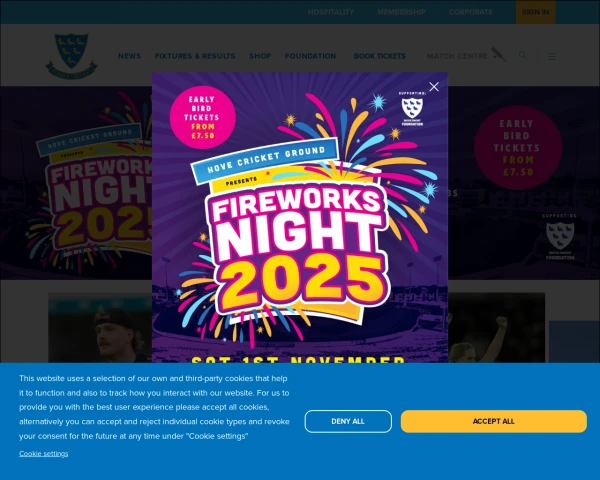Click the cricket bat icon beside Match Centre
Viewport: 600px width, 480px height.
(498, 54)
